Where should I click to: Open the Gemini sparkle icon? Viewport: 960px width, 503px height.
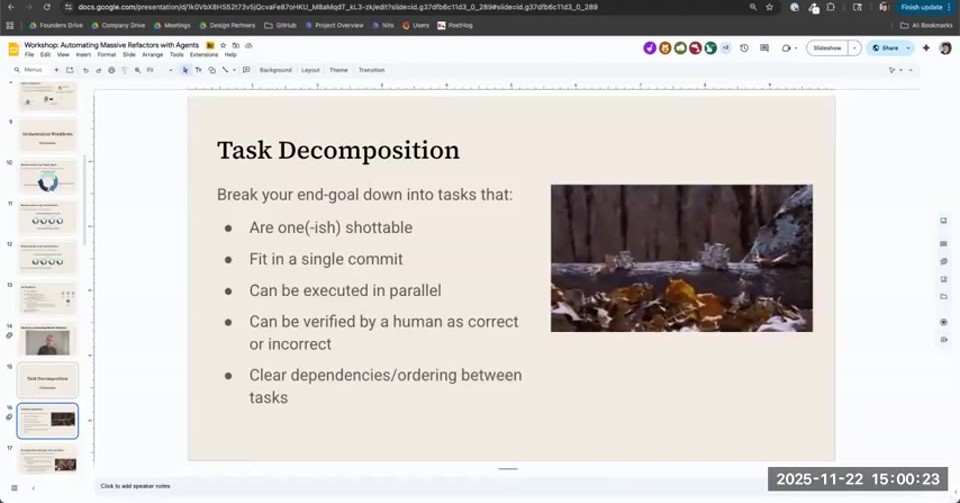(926, 48)
